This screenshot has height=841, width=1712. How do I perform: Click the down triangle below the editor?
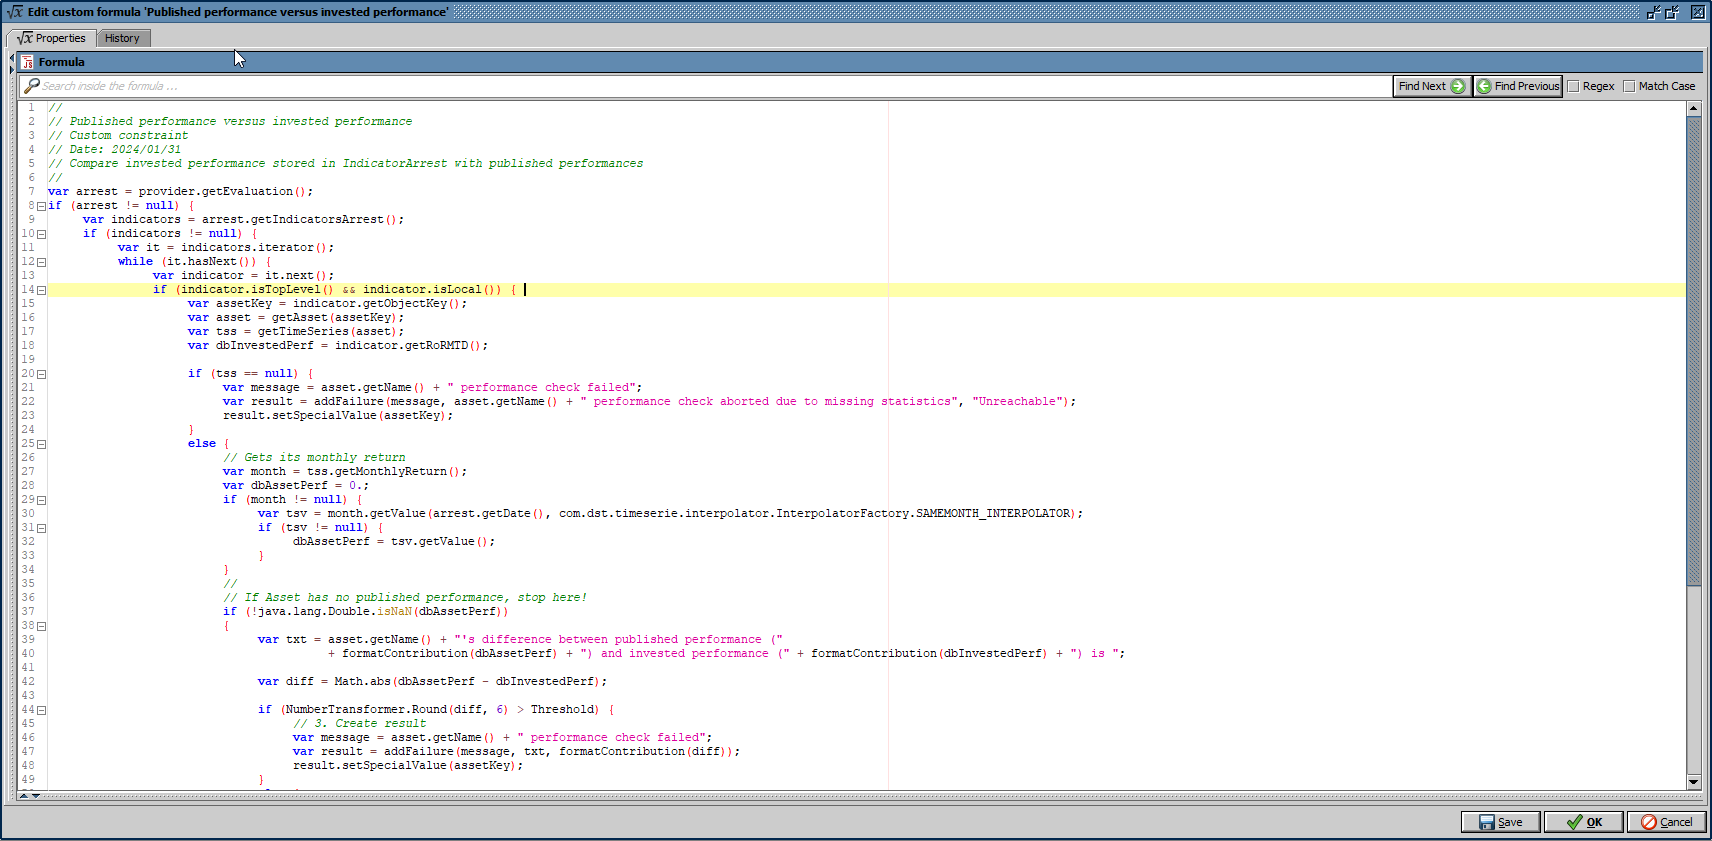[x=36, y=796]
